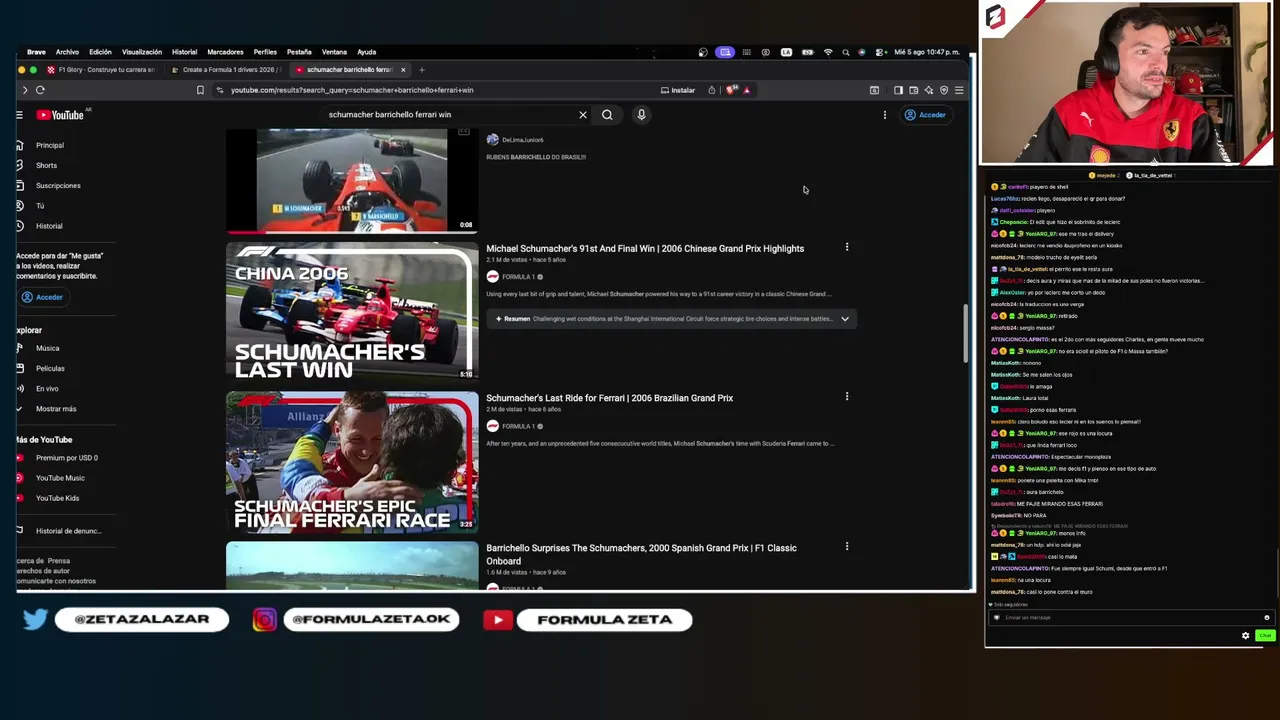Toggle the YouTube guide hamburger menu

(x=19, y=115)
